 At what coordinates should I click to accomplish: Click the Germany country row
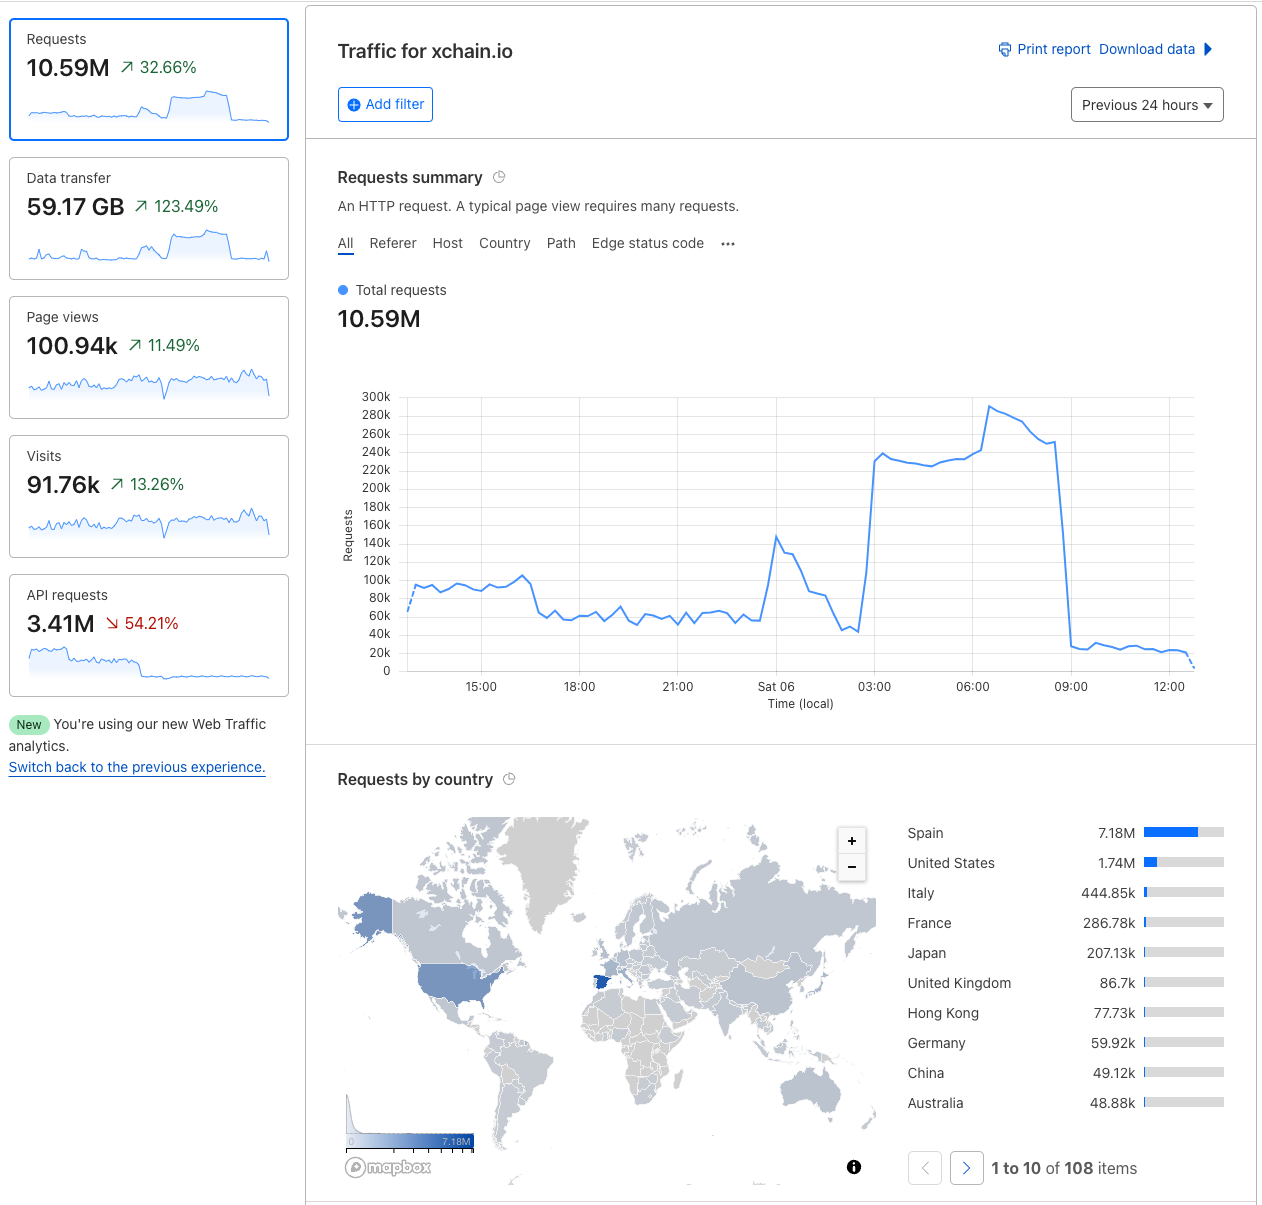tap(1065, 1043)
